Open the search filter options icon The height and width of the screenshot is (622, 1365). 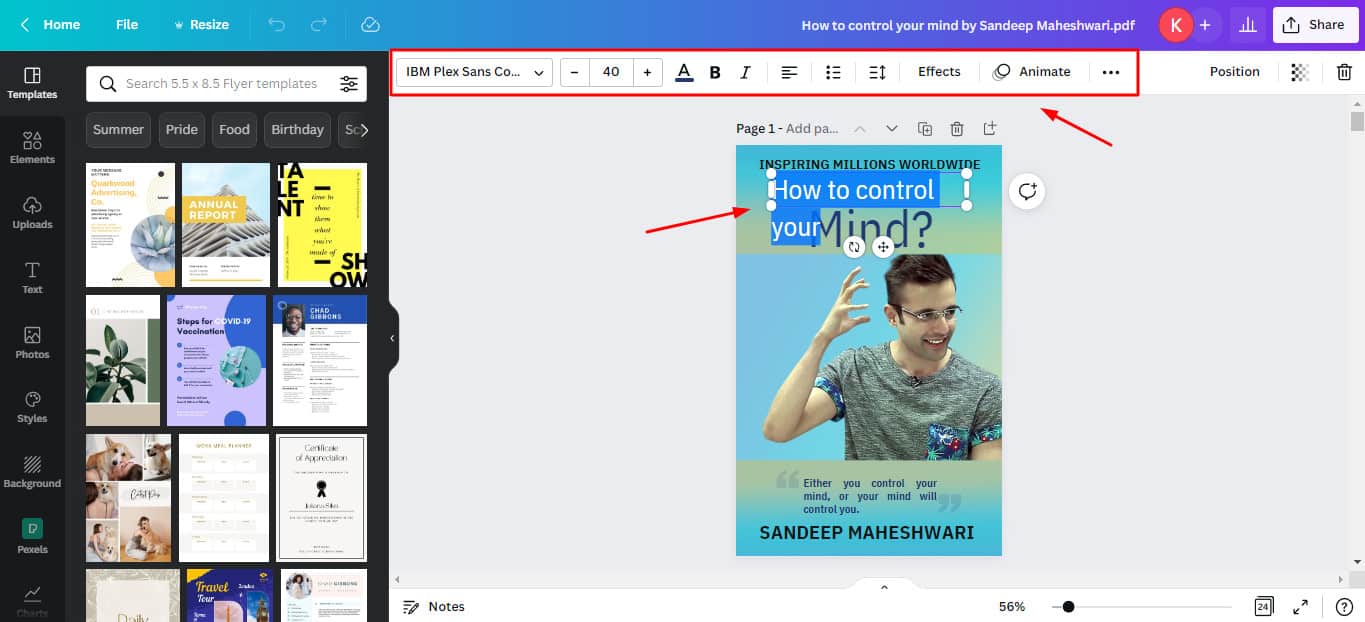tap(348, 84)
